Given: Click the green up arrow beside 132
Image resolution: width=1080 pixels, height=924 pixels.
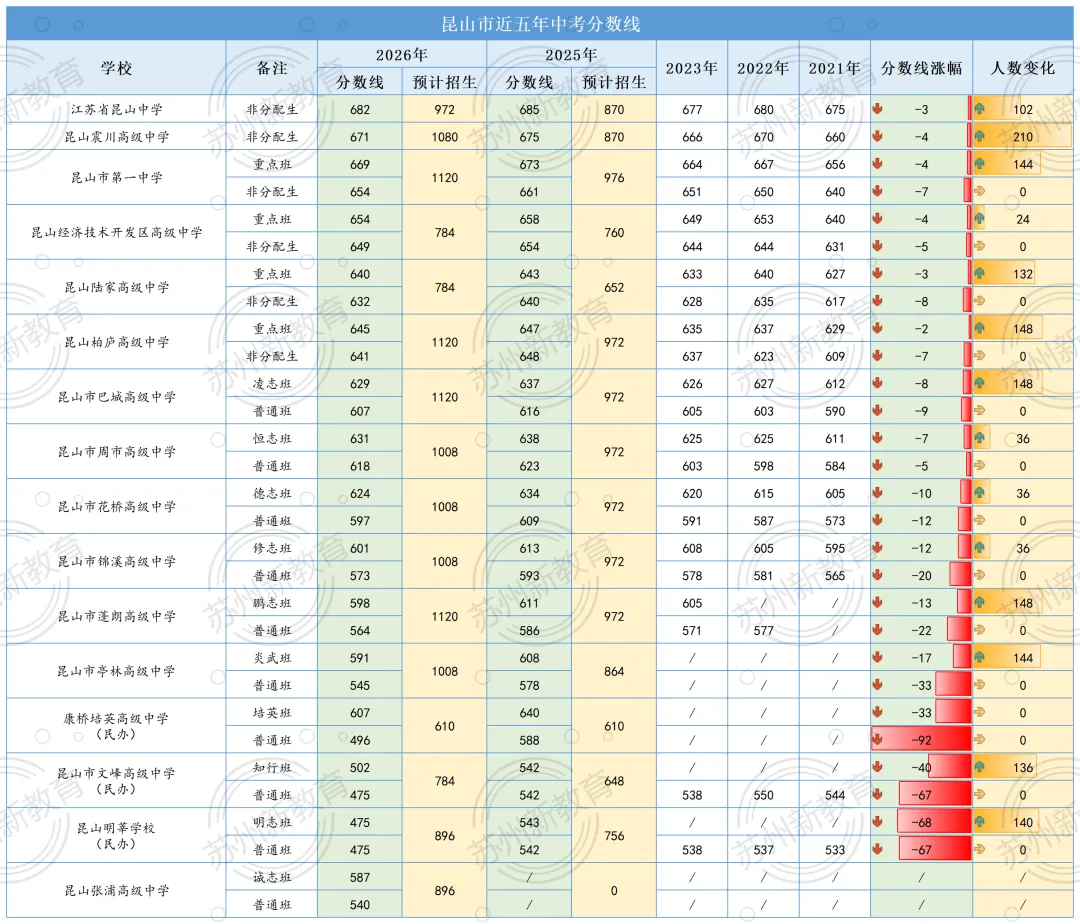Looking at the screenshot, I should click(979, 273).
